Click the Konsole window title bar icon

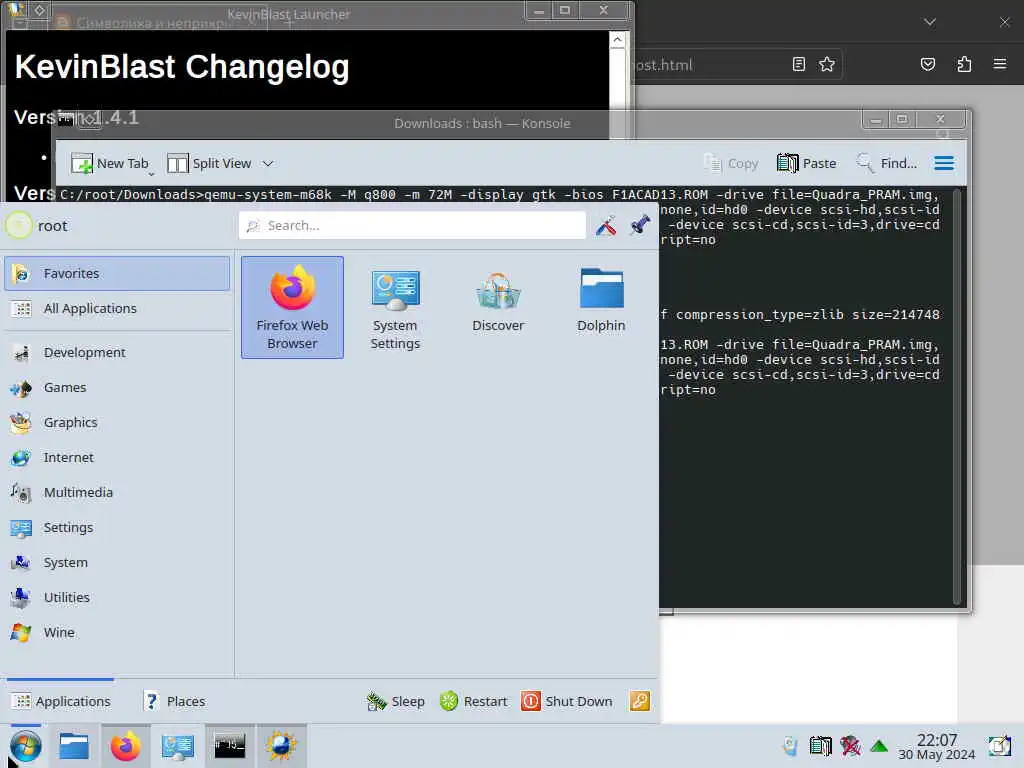click(x=66, y=120)
